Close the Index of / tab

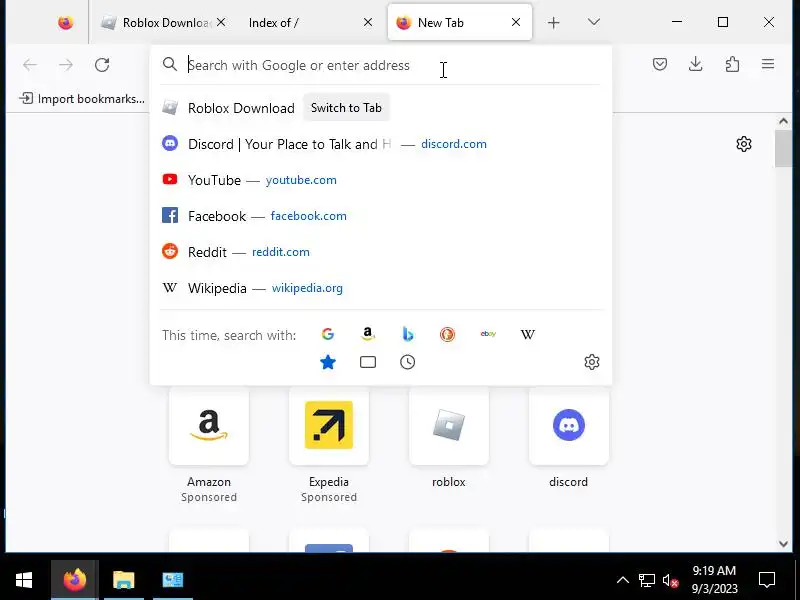(368, 22)
